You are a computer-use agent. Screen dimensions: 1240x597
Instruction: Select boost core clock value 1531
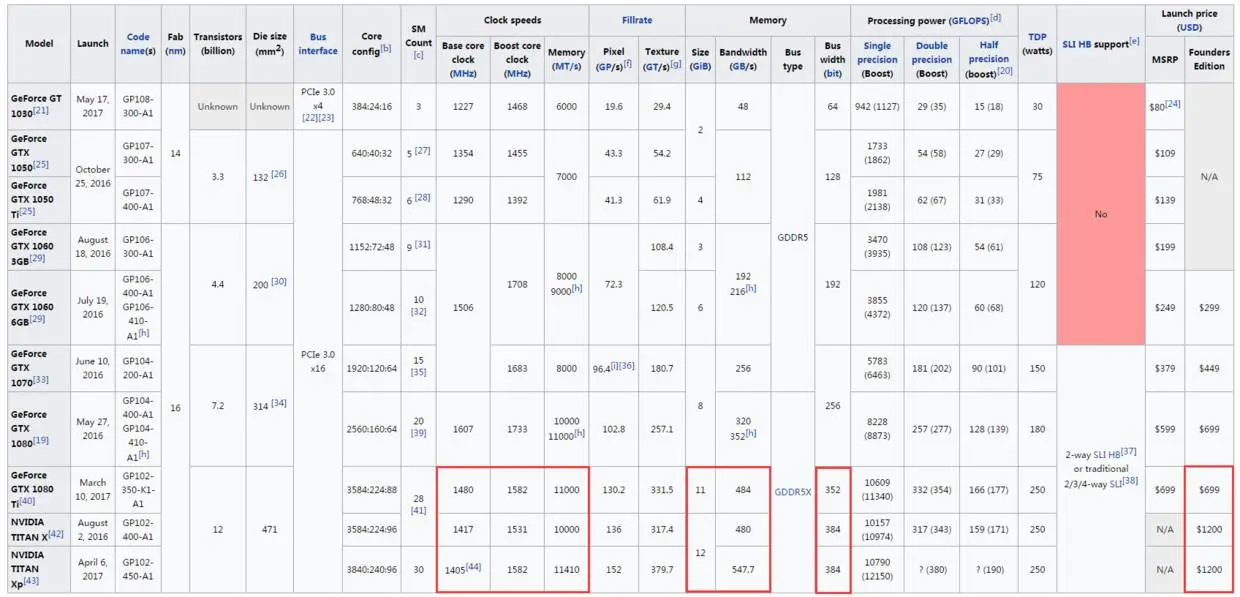point(517,530)
